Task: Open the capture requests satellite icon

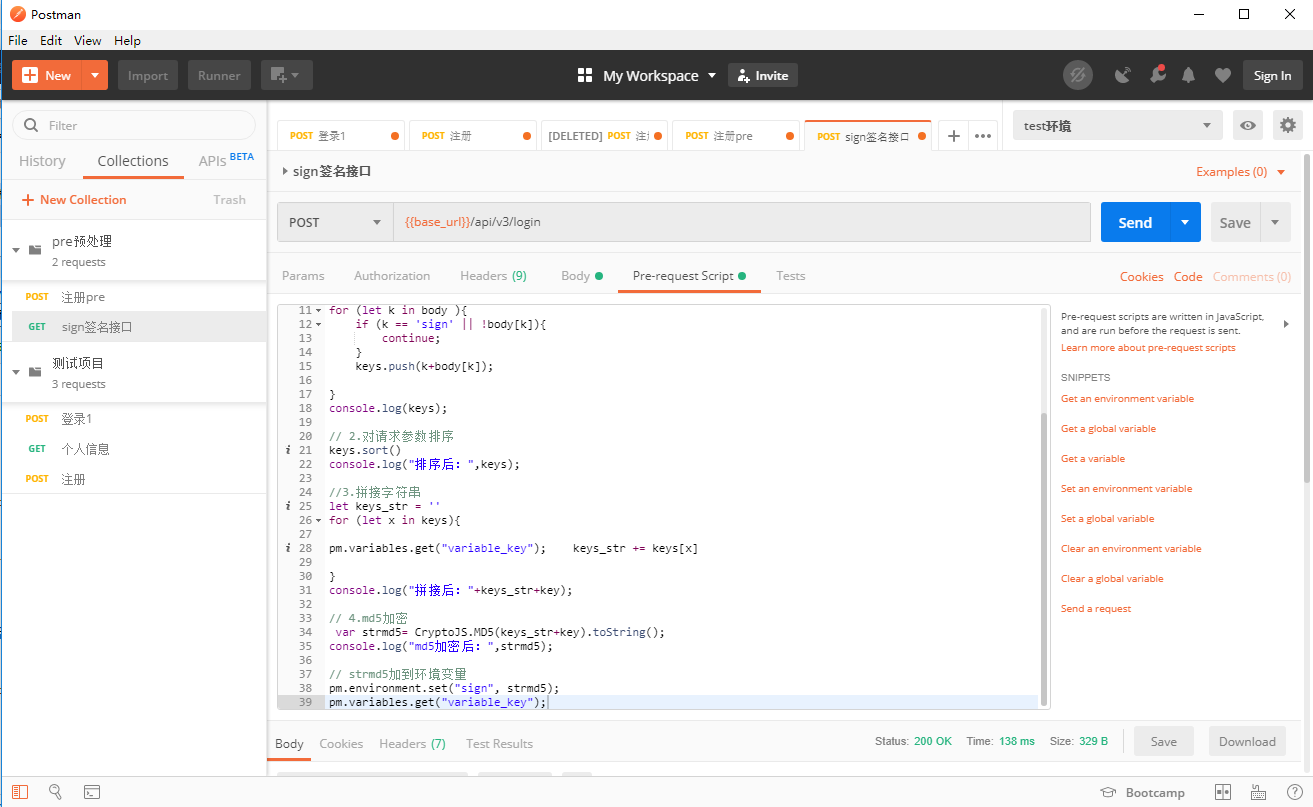Action: click(x=1123, y=75)
